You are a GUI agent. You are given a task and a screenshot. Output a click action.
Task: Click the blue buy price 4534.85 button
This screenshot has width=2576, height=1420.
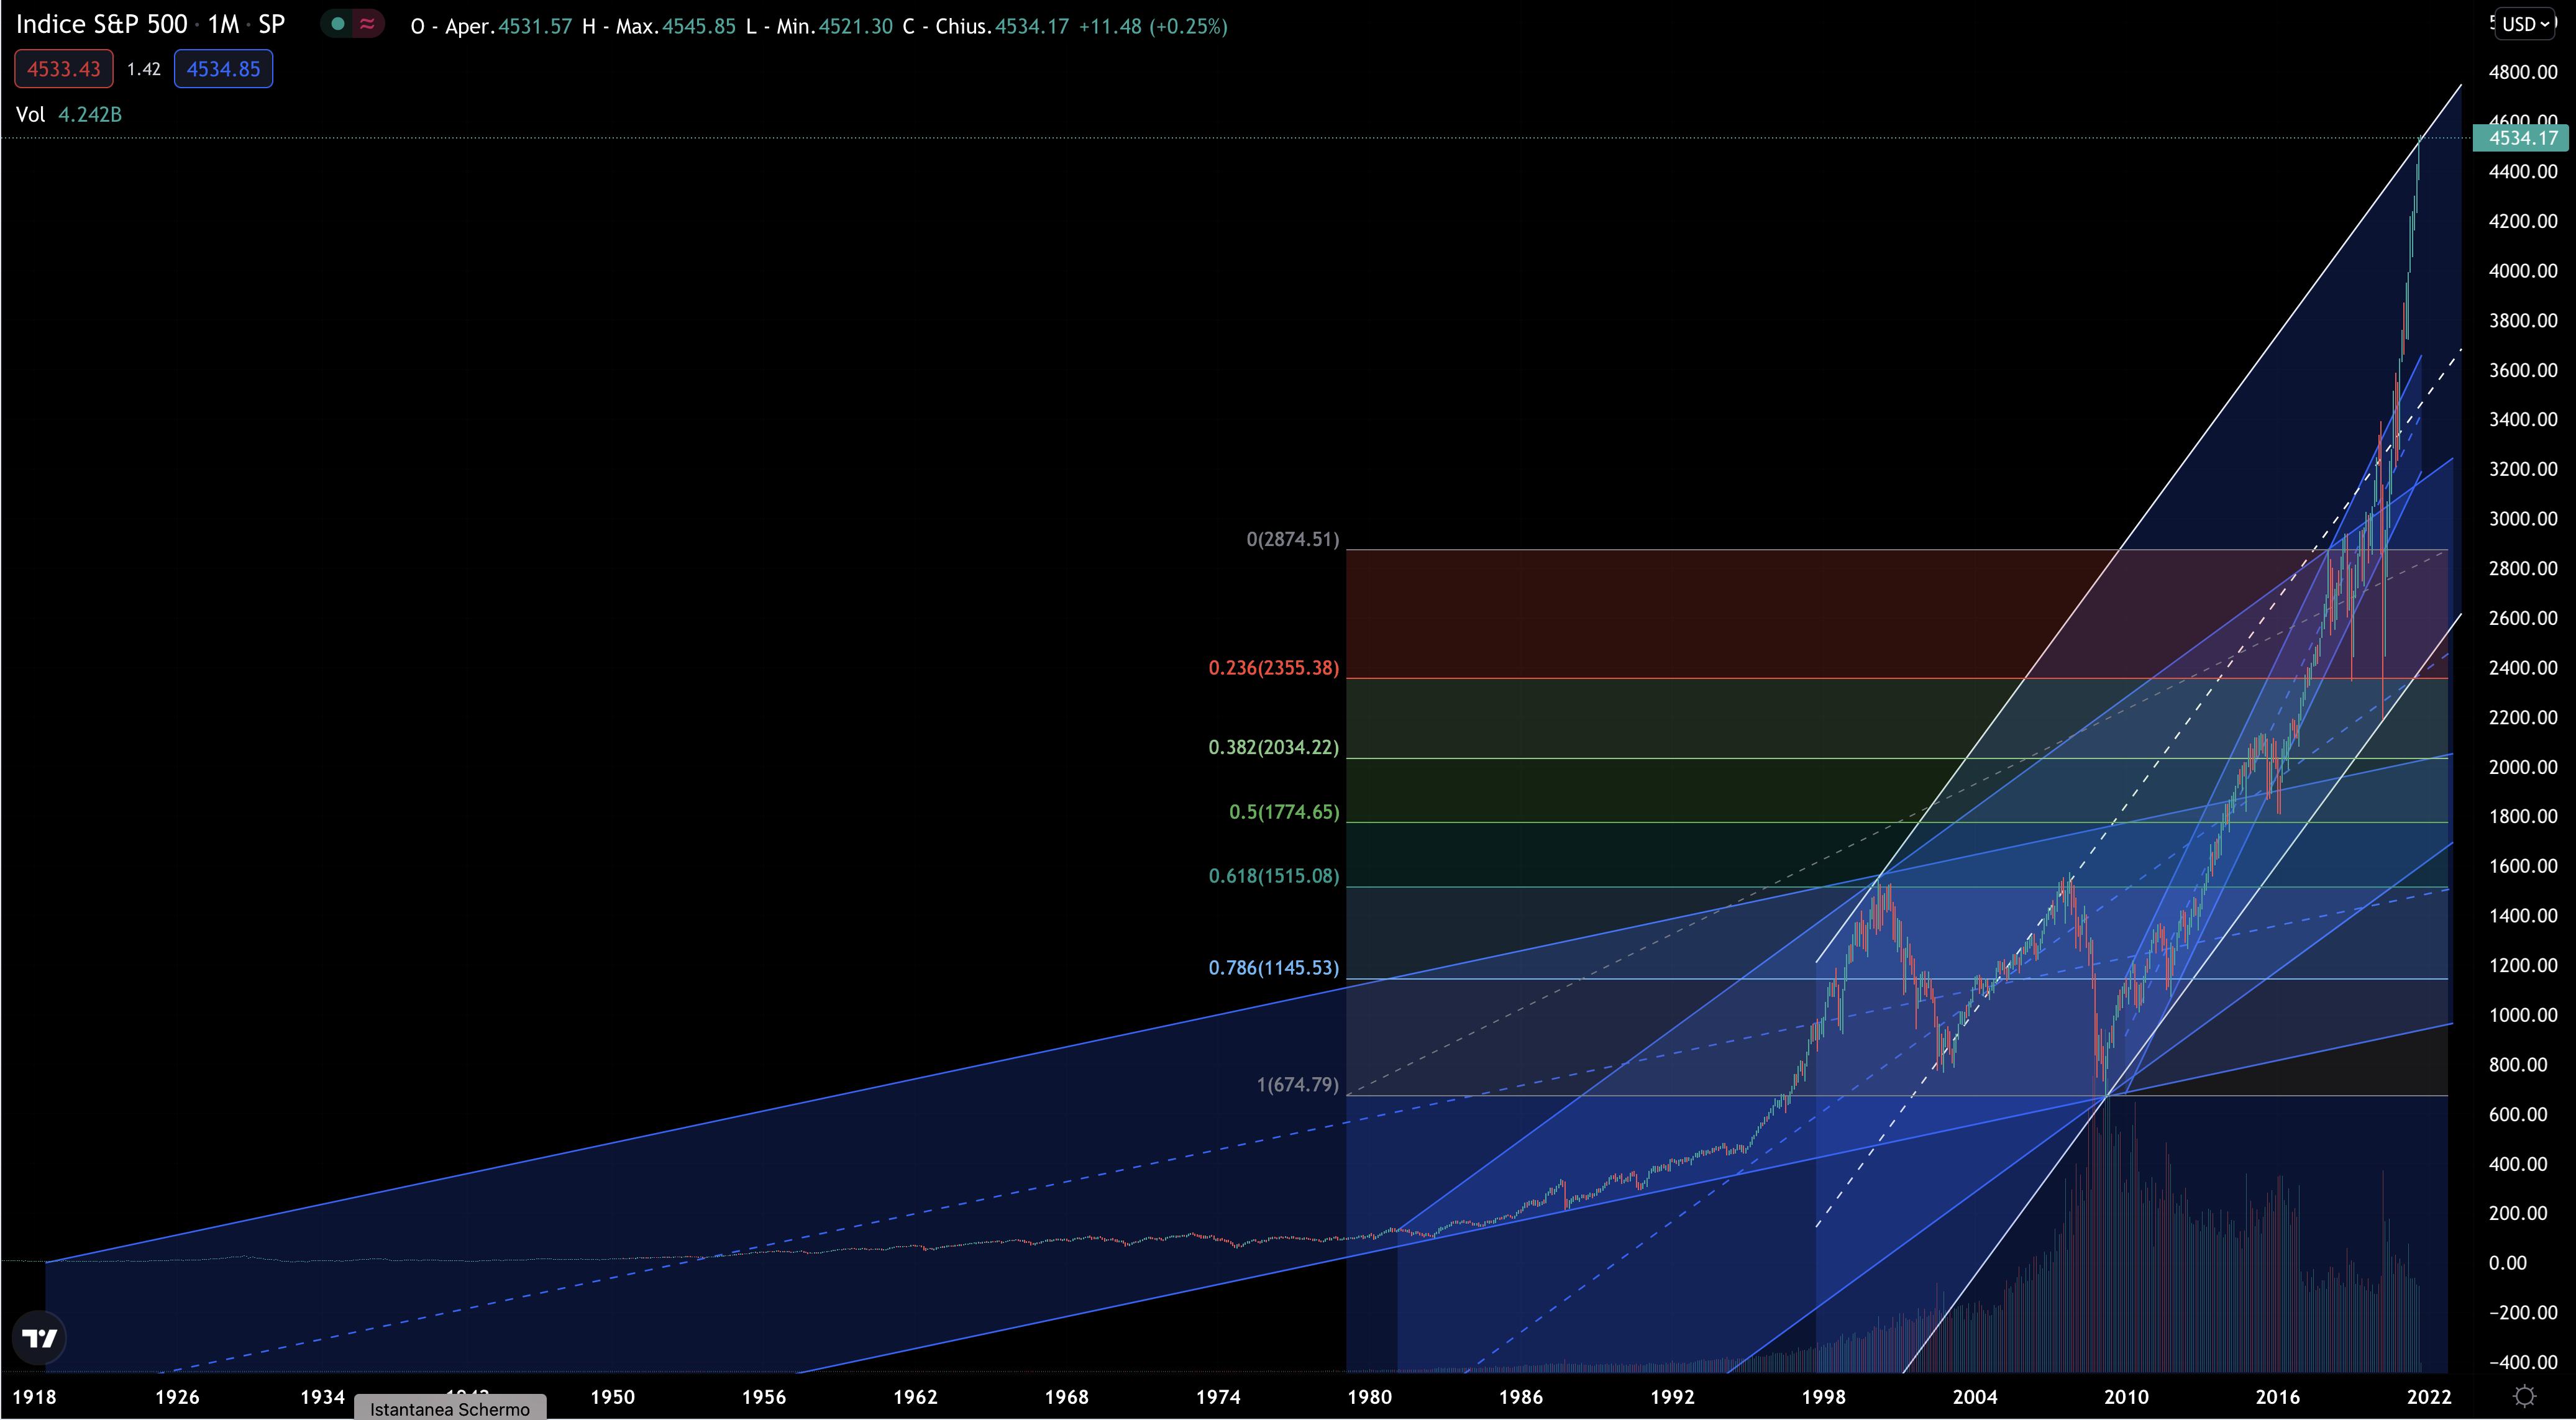pos(223,69)
